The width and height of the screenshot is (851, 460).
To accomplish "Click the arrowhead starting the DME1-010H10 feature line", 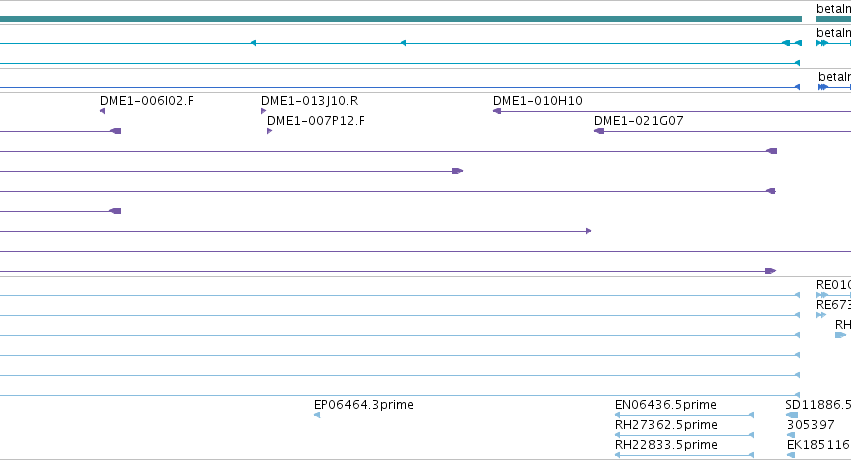I will [x=497, y=111].
